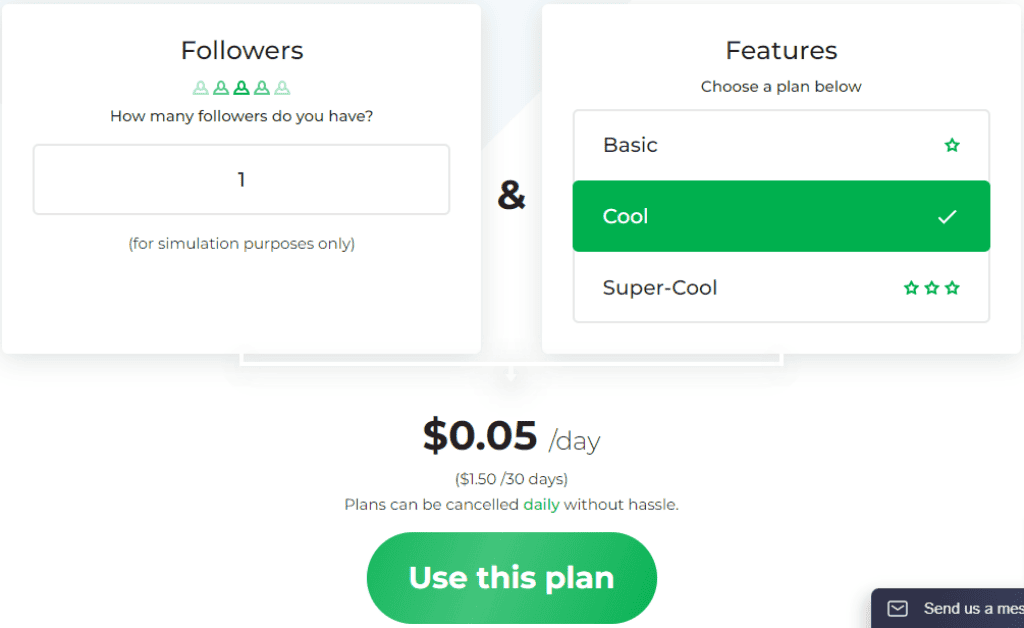The width and height of the screenshot is (1024, 628).
Task: Select the Cool plan option
Action: 781,216
